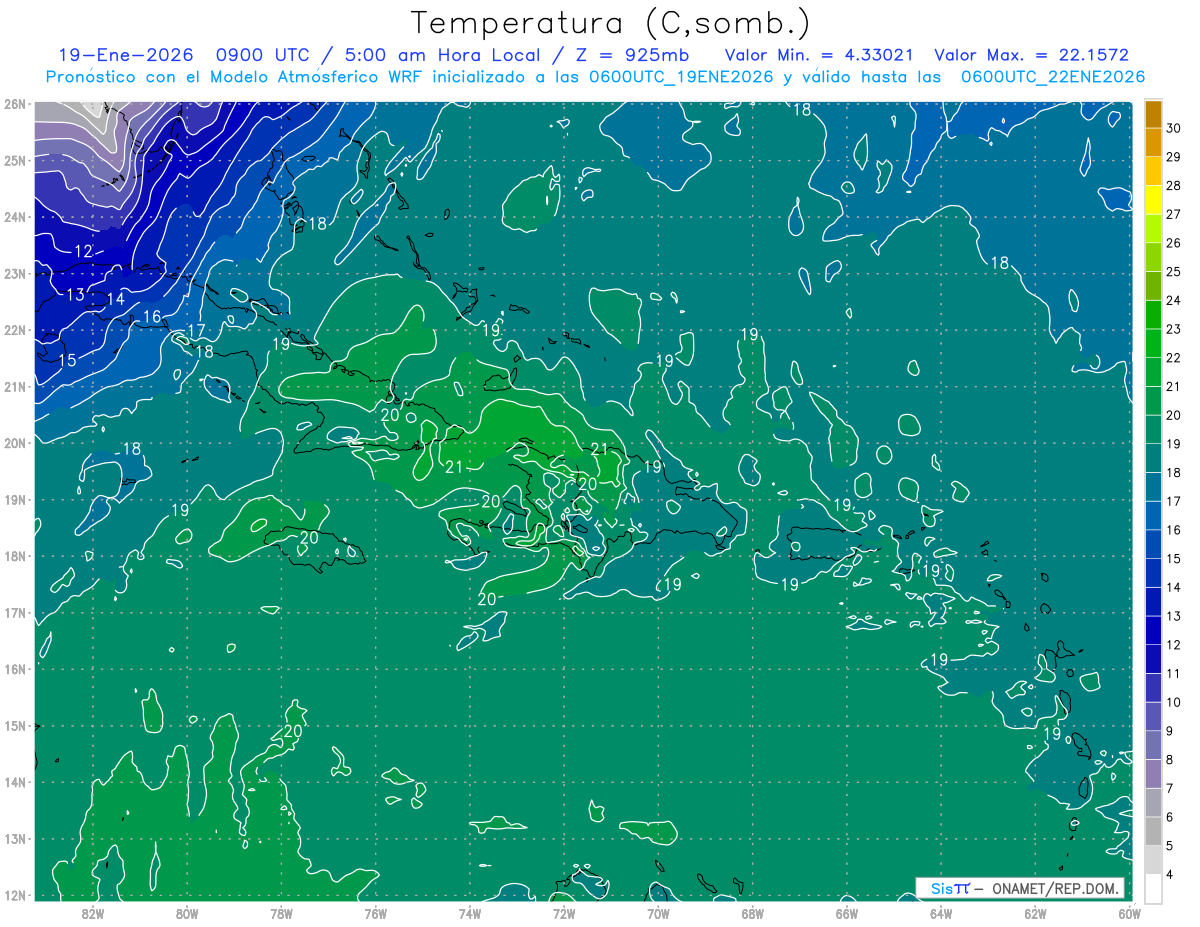
Task: Click the '20N' latitude axis label
Action: tap(14, 443)
